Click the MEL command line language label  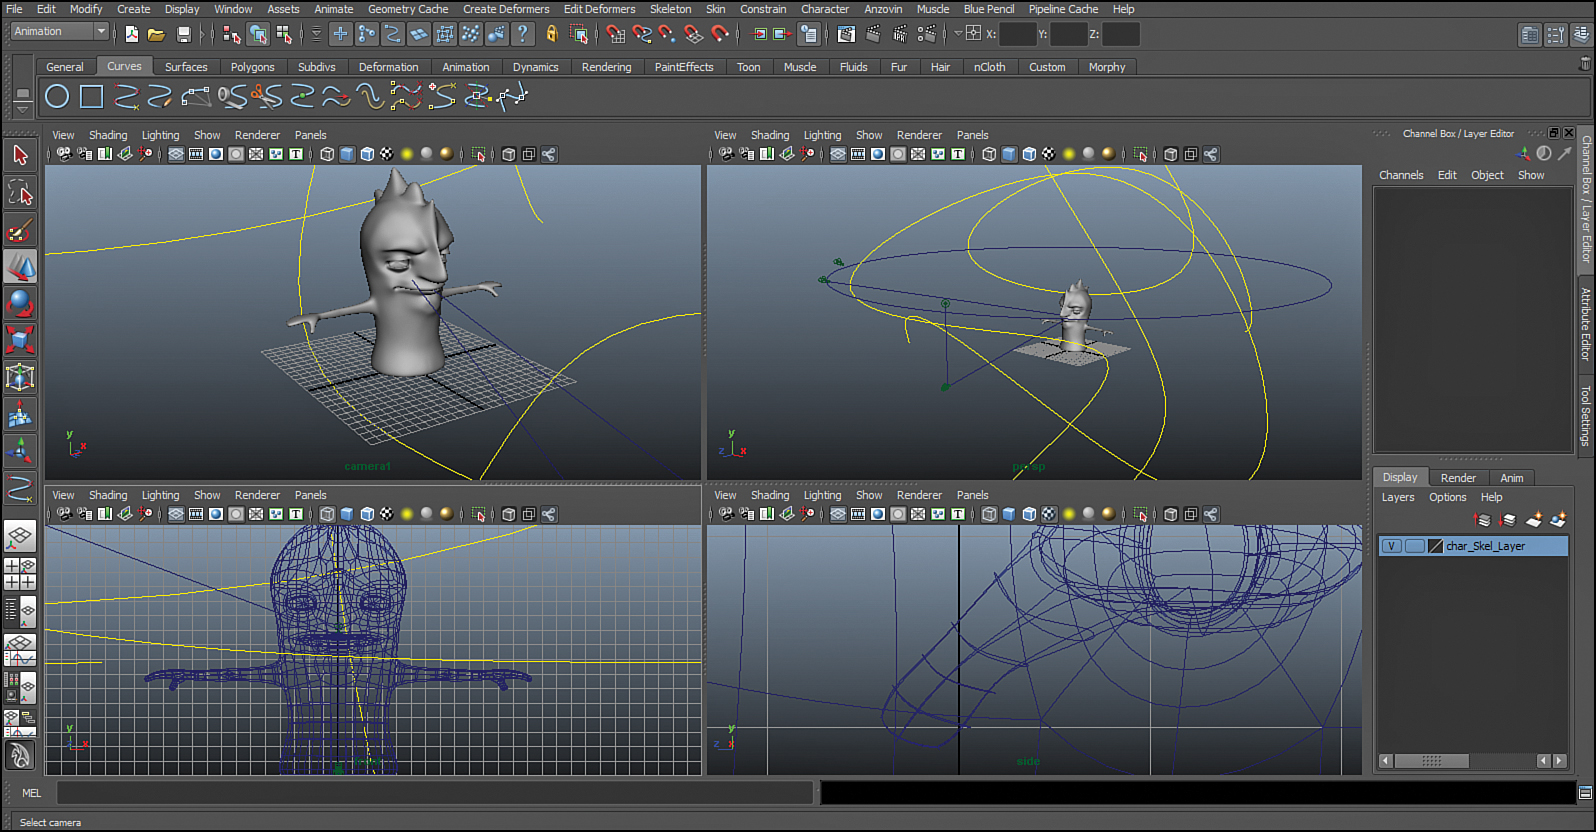click(32, 793)
